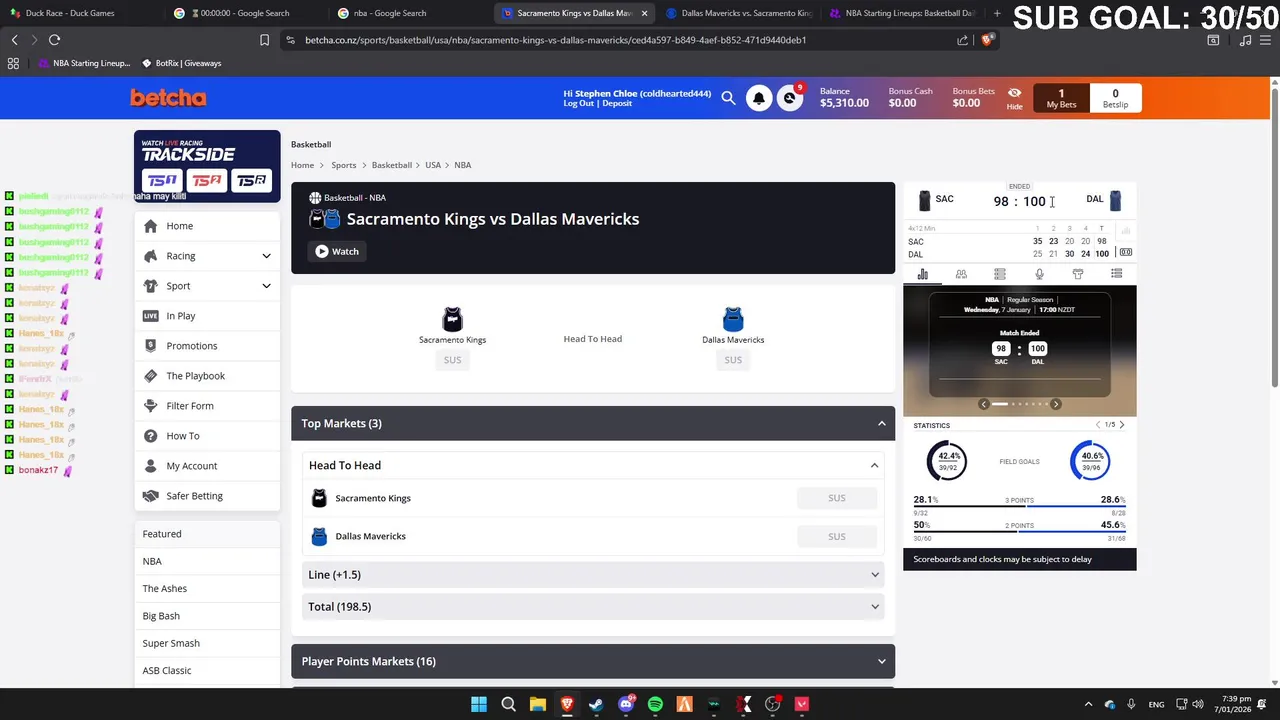Open TSR Trackside channel
This screenshot has width=1280, height=720.
[x=251, y=180]
